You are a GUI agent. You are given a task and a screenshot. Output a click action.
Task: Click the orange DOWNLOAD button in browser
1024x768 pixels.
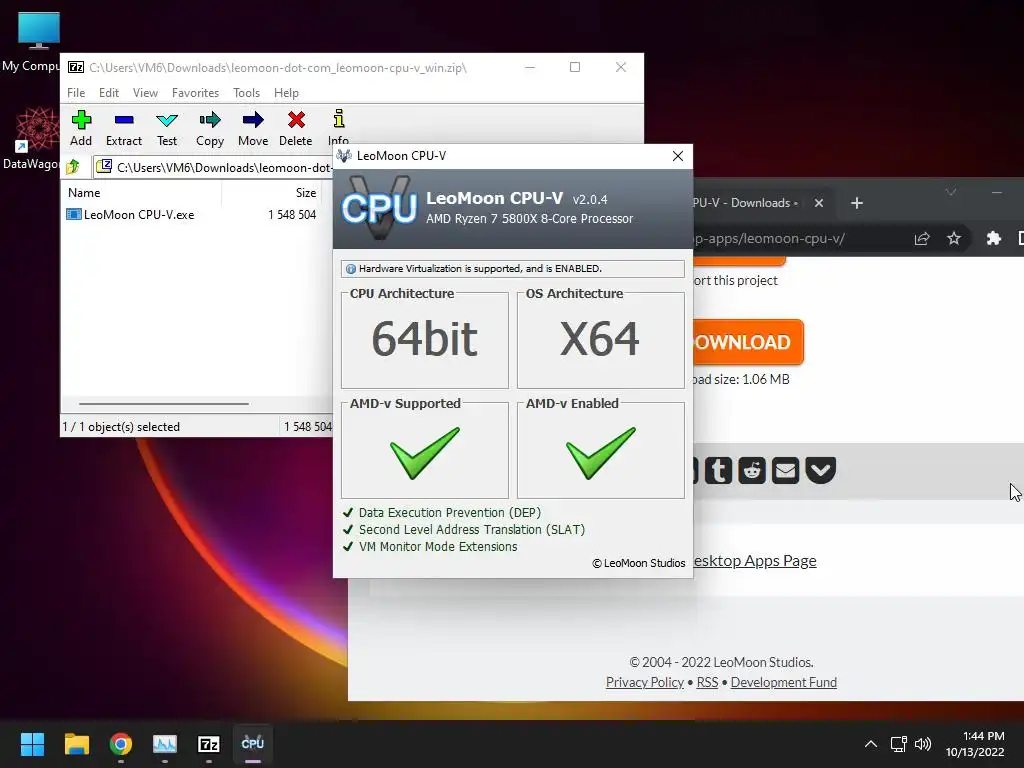[x=748, y=342]
